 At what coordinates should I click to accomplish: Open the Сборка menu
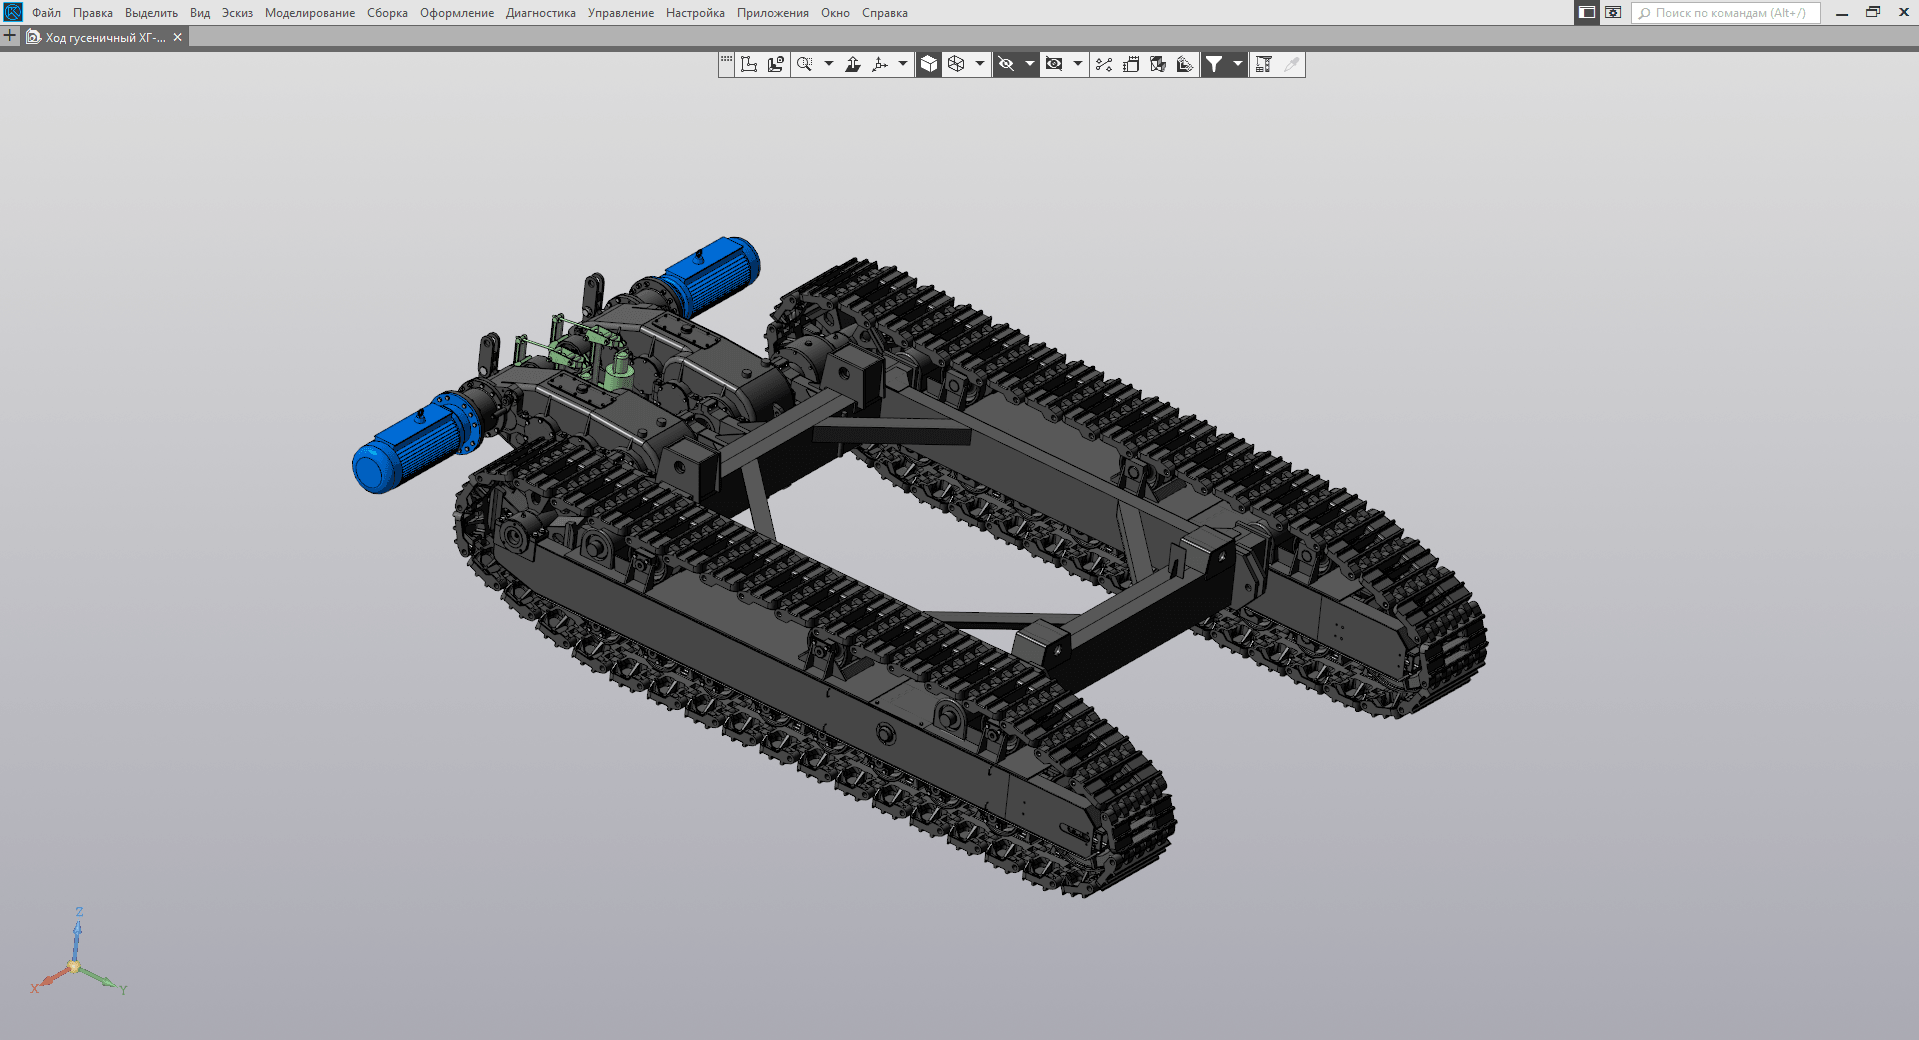(387, 13)
